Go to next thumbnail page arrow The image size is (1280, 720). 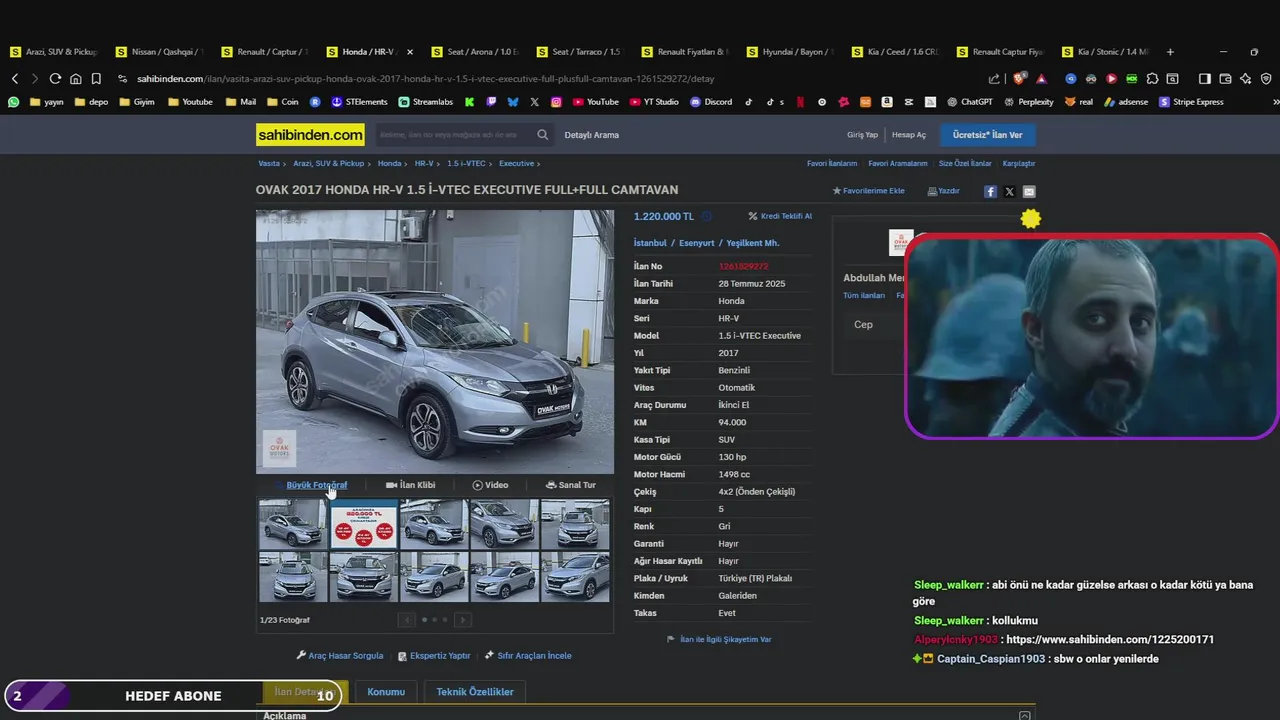point(462,620)
